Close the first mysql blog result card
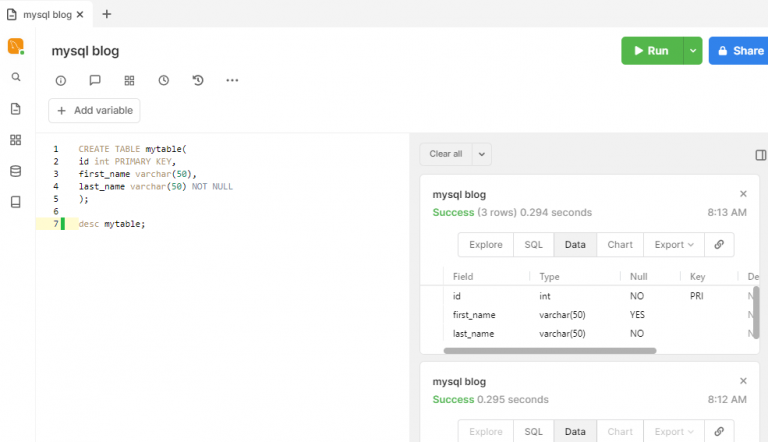This screenshot has width=768, height=442. pyautogui.click(x=743, y=194)
